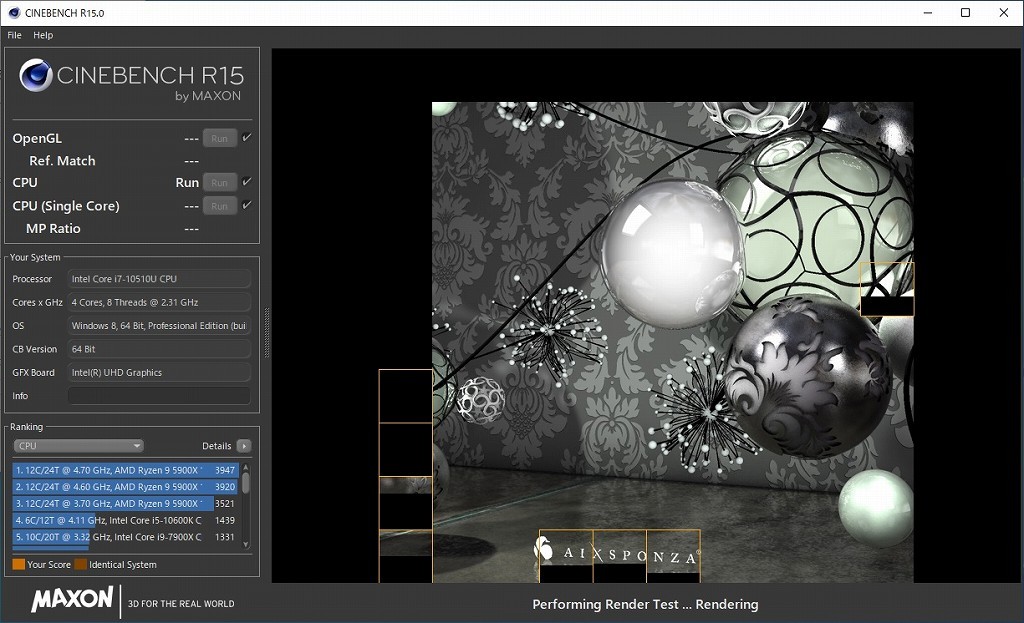Click the brown Identical System legend swatch
This screenshot has height=623, width=1024.
pyautogui.click(x=81, y=565)
